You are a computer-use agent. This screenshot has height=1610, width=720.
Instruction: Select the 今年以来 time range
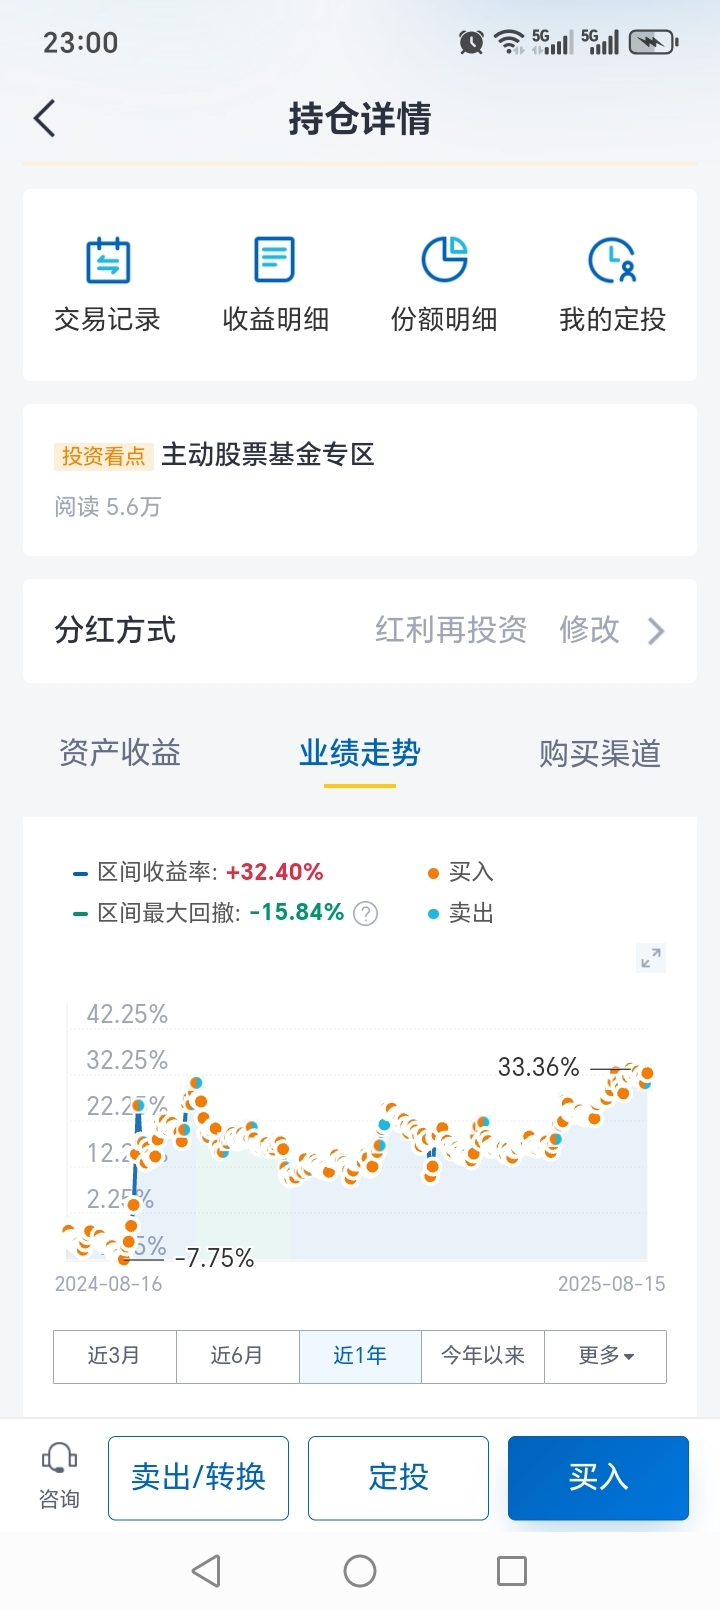pos(483,1356)
